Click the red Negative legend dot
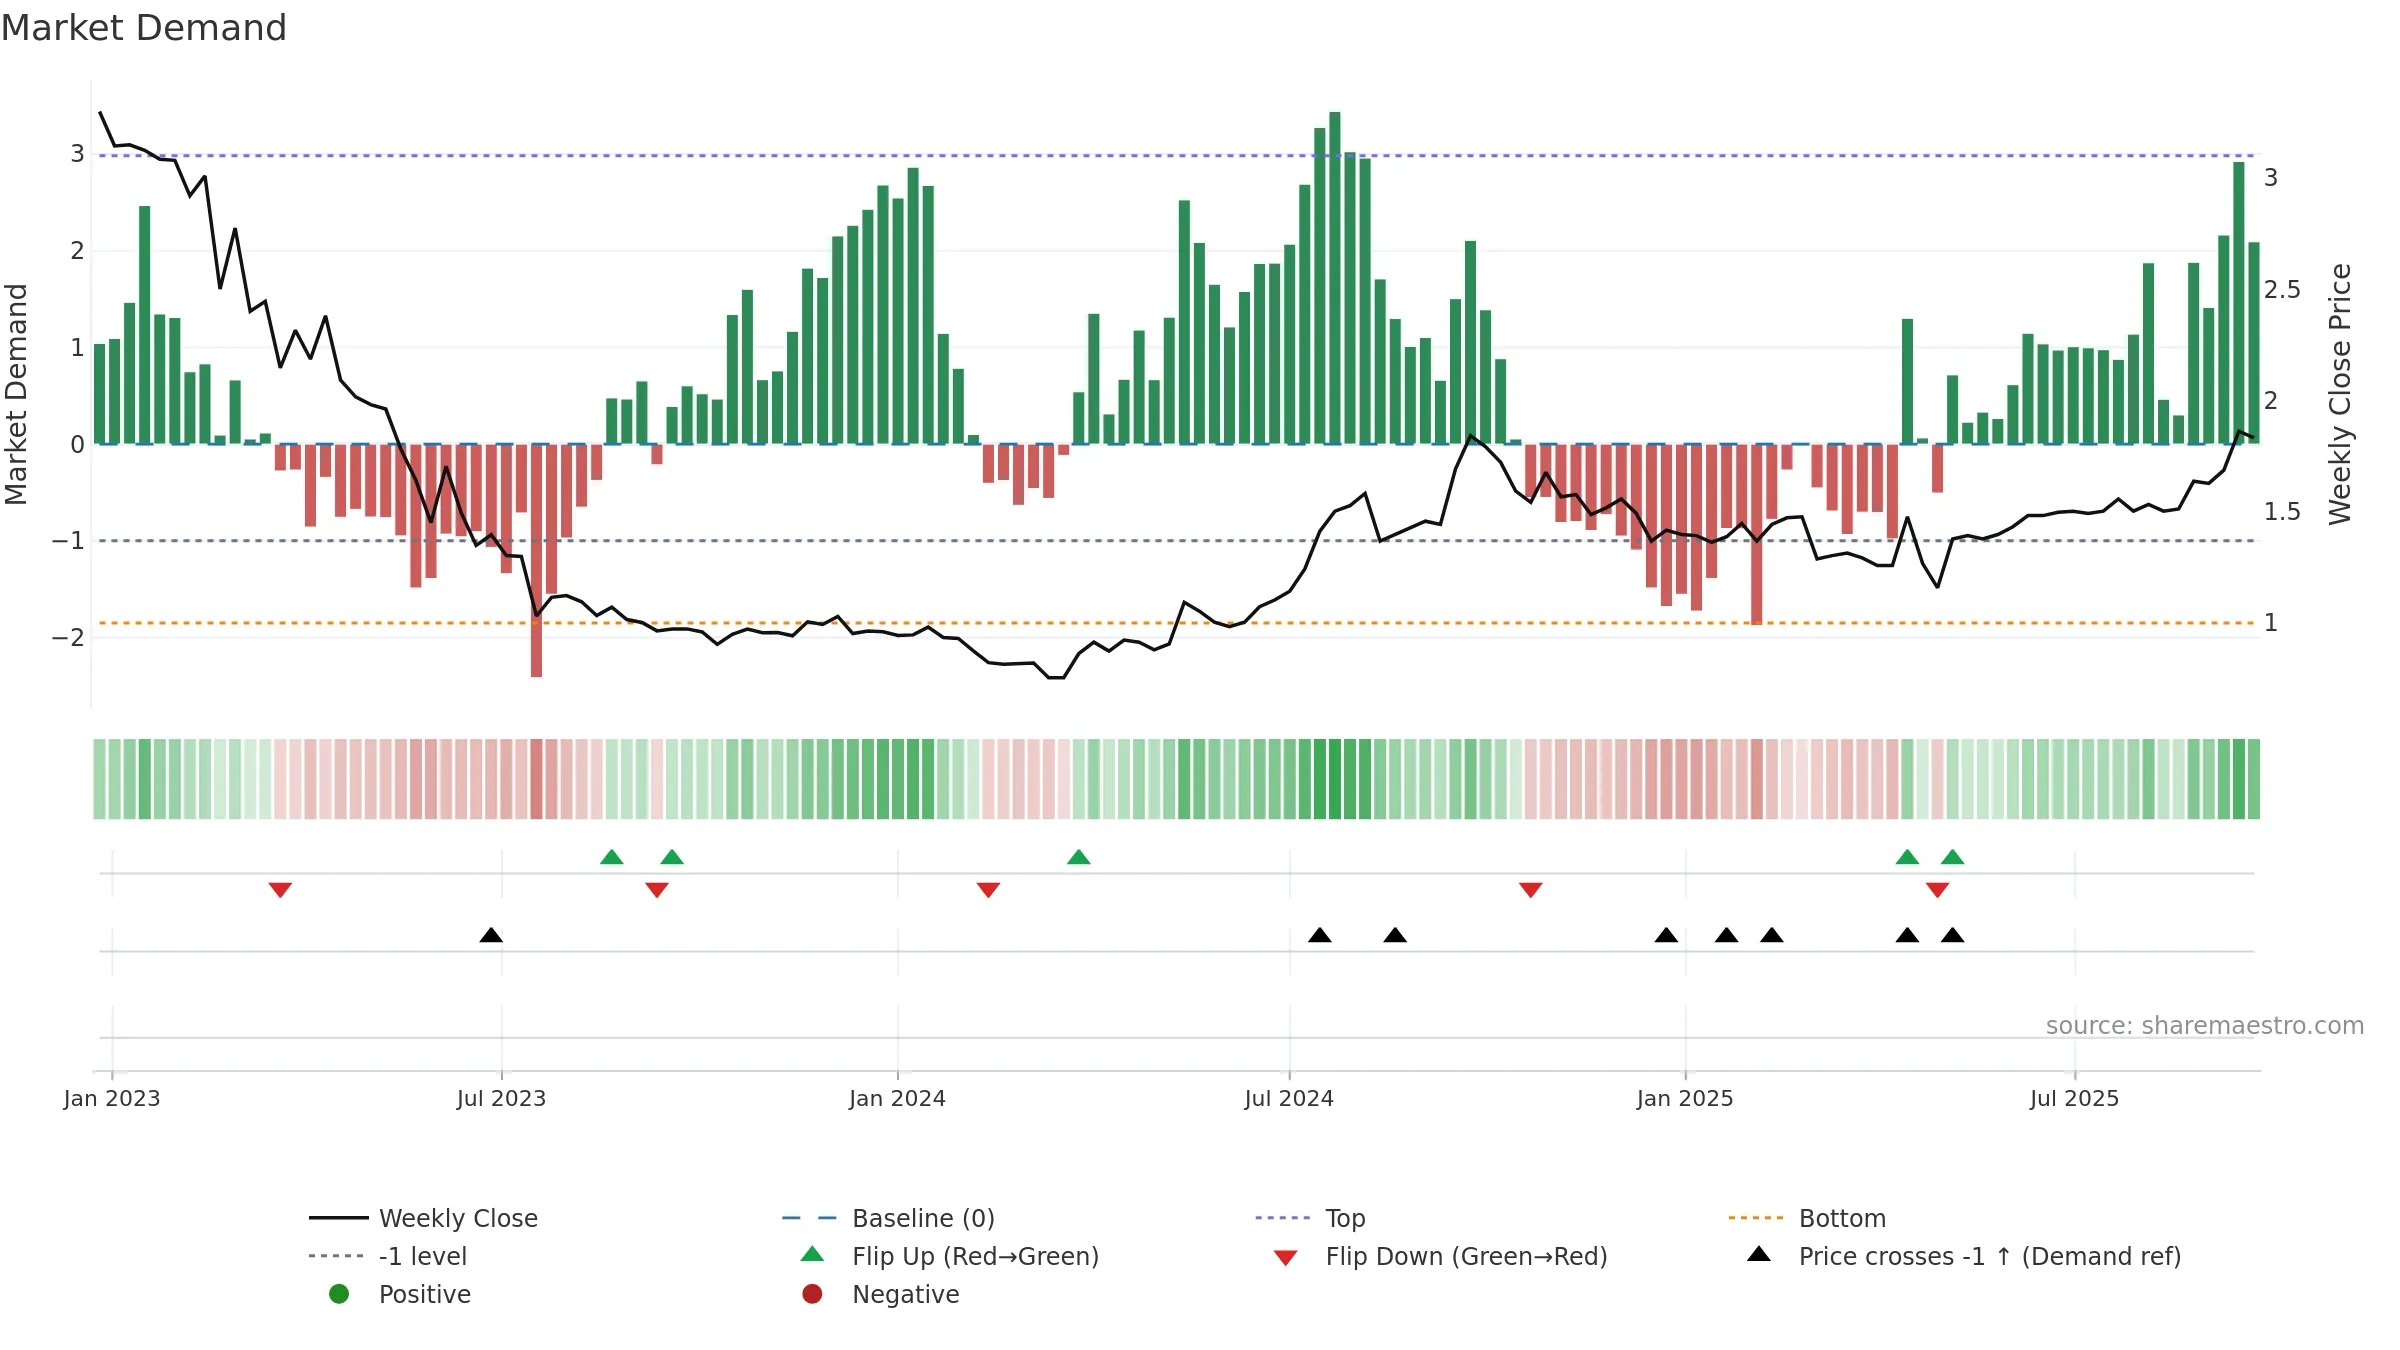This screenshot has height=1350, width=2400. coord(812,1294)
